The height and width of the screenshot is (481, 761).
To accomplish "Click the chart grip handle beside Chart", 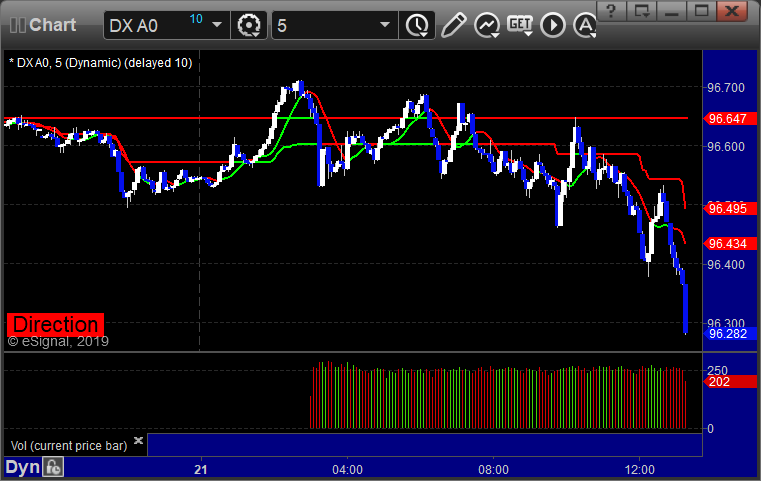I will (x=17, y=25).
